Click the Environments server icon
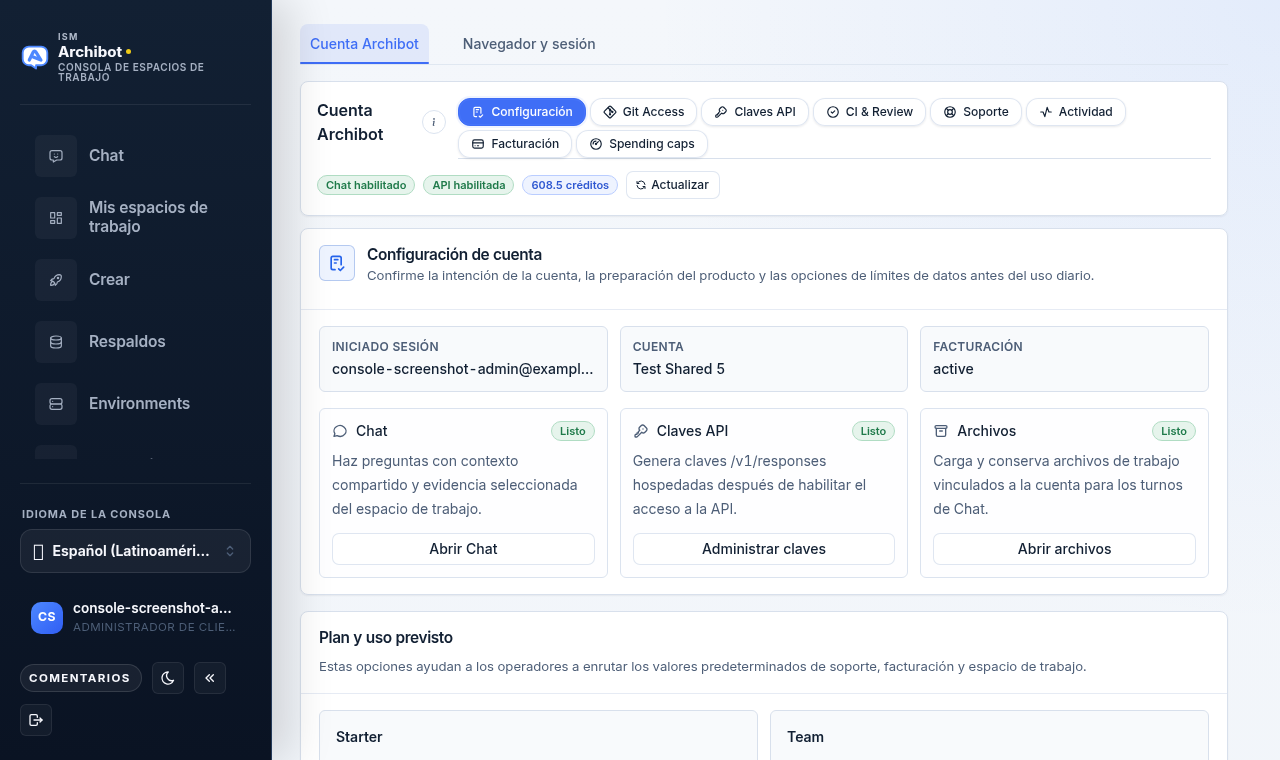The height and width of the screenshot is (760, 1280). [x=56, y=404]
